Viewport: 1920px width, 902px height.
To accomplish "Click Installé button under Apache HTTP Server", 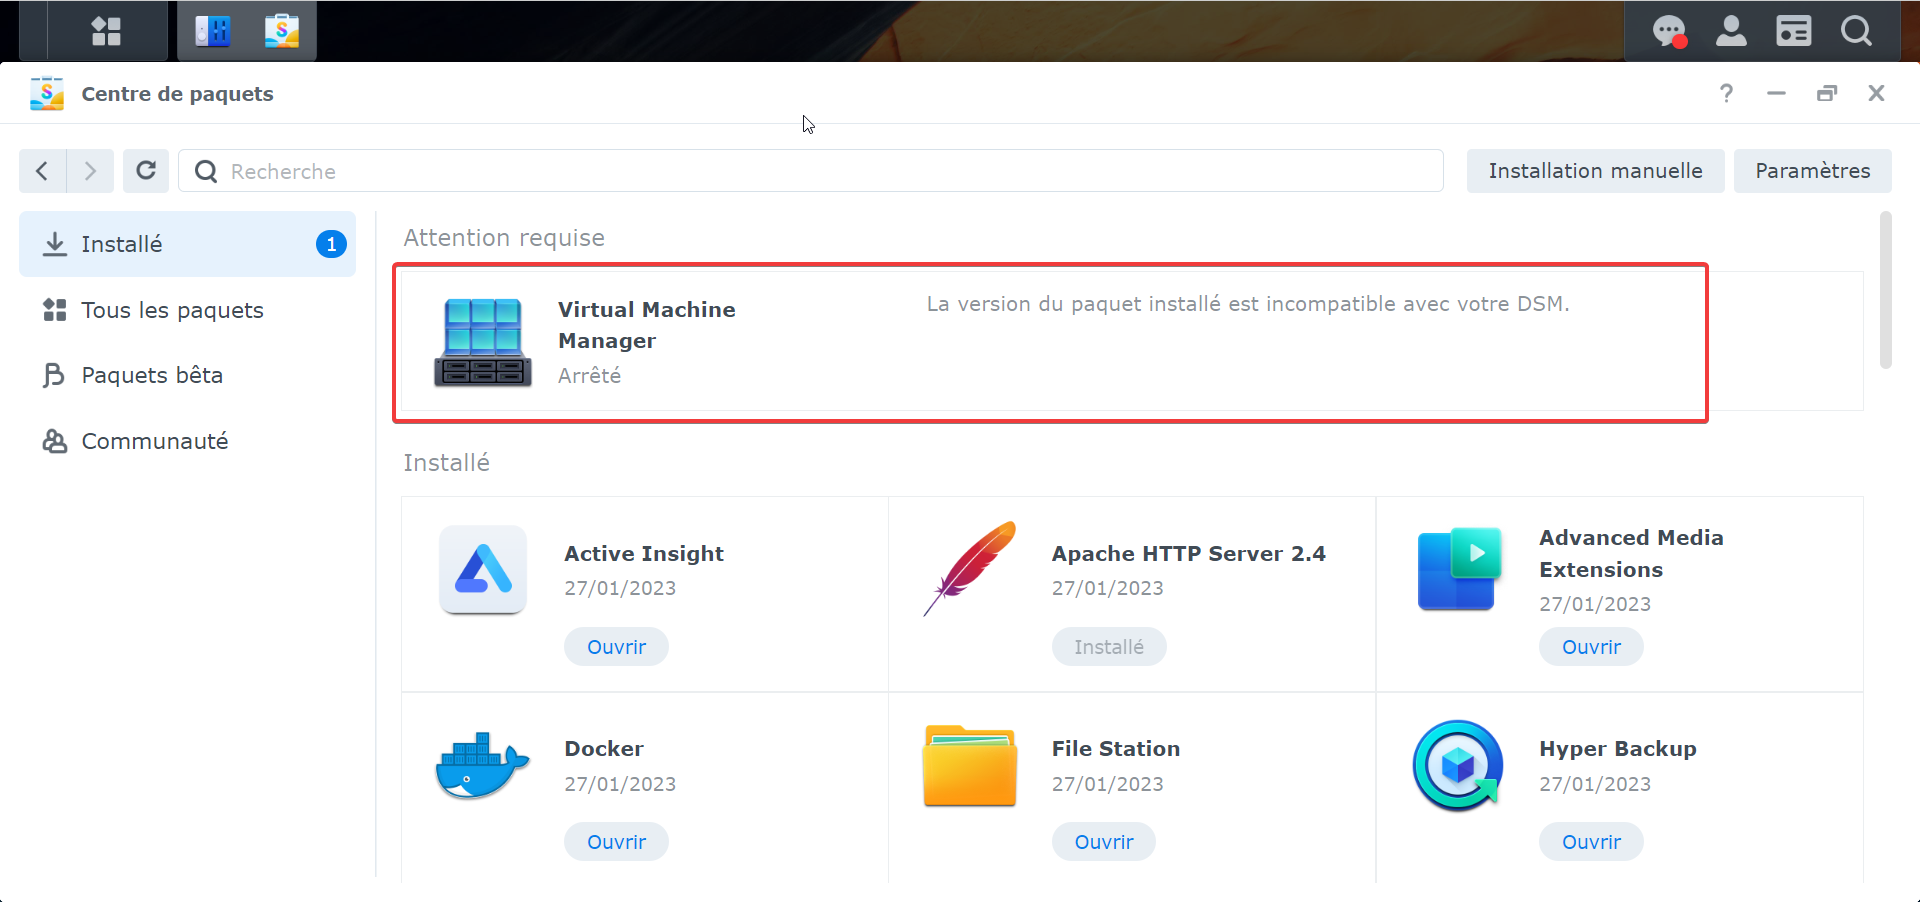I will (x=1109, y=647).
